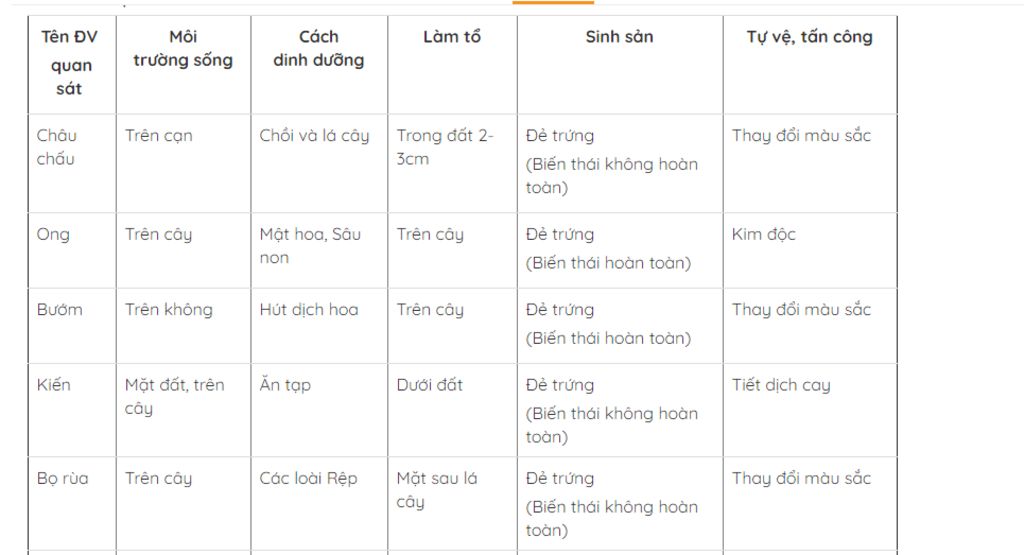The width and height of the screenshot is (1024, 555).
Task: Click the "Bướm" row name cell
Action: (x=60, y=309)
